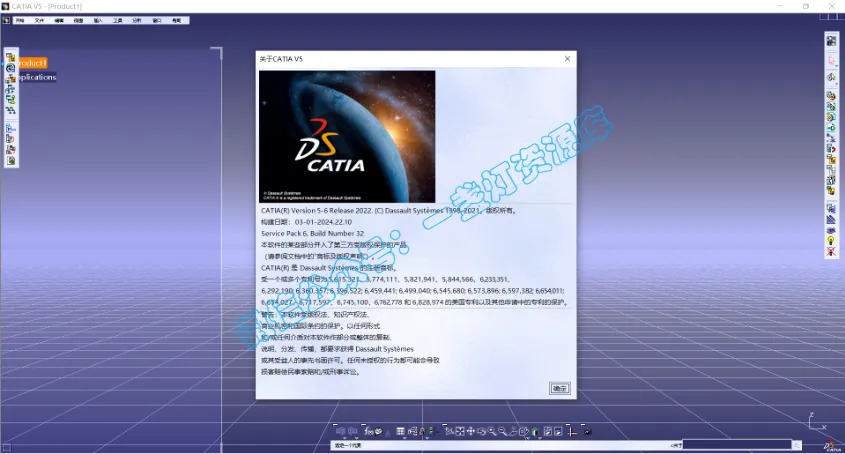
Task: Click the power input field in status bar
Action: [737, 445]
